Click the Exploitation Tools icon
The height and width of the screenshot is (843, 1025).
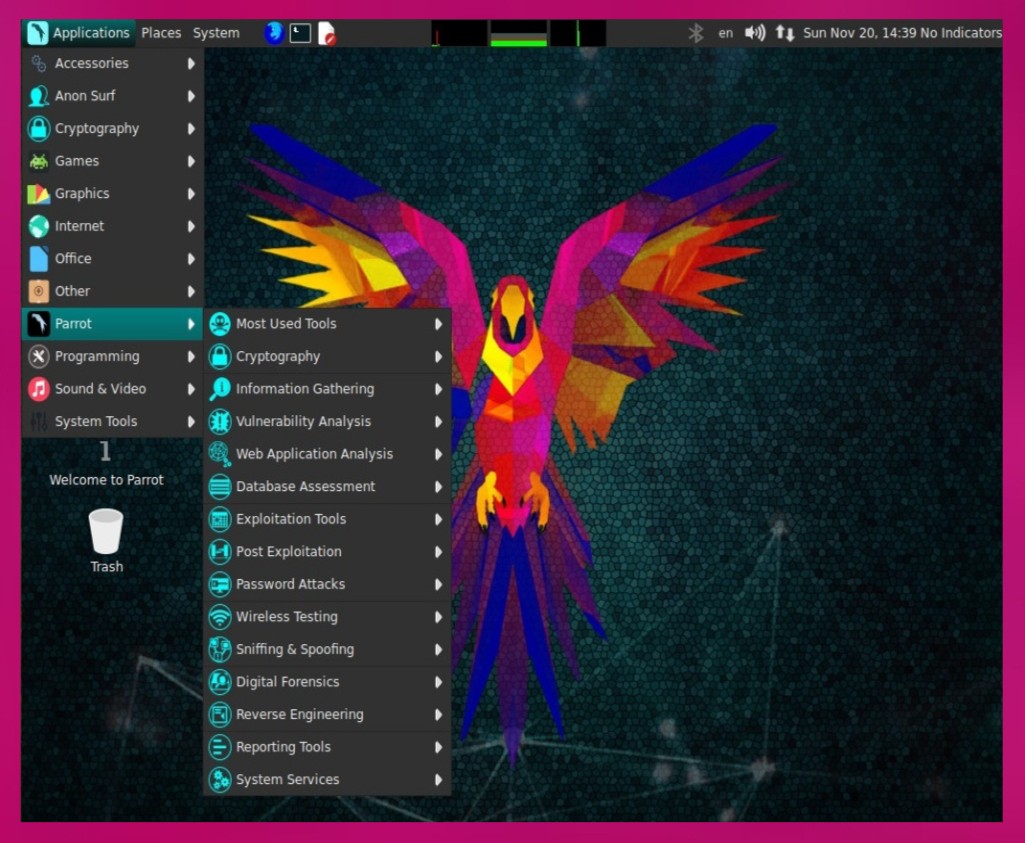[220, 520]
